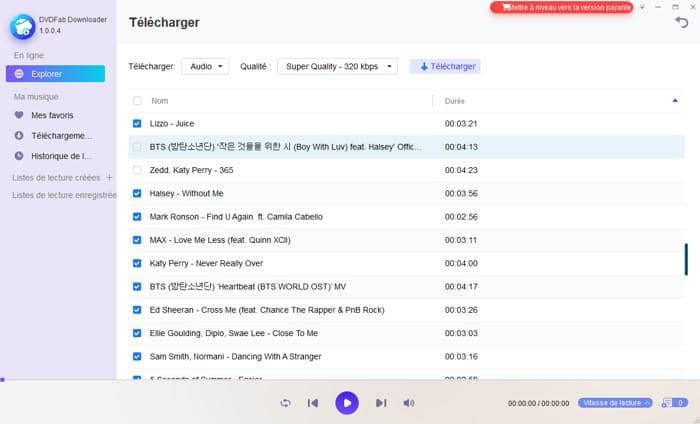Select Mark Ronson - Find U Again row
This screenshot has width=700, height=424.
tap(406, 217)
